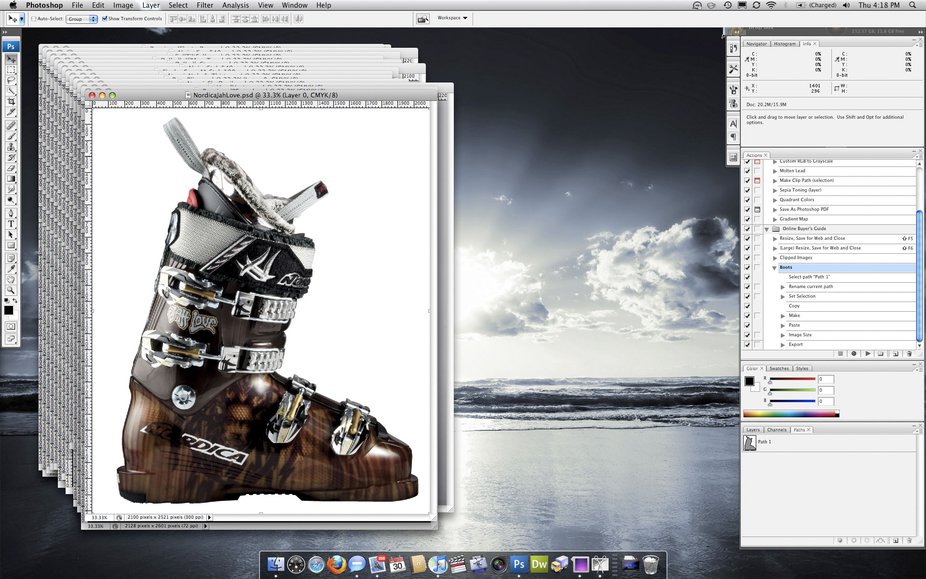
Task: Delete the selected action with trash icon
Action: tap(909, 354)
